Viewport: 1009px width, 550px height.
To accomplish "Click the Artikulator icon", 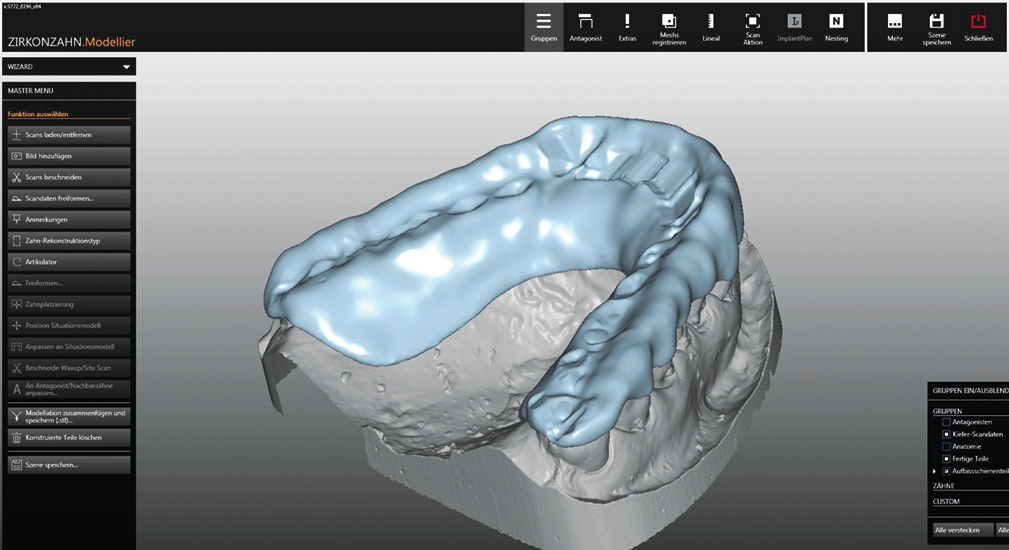I will click(x=17, y=262).
